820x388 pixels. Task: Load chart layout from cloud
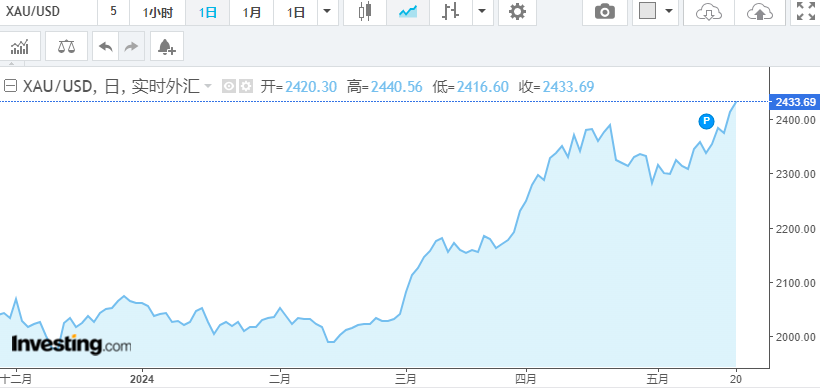click(x=709, y=12)
